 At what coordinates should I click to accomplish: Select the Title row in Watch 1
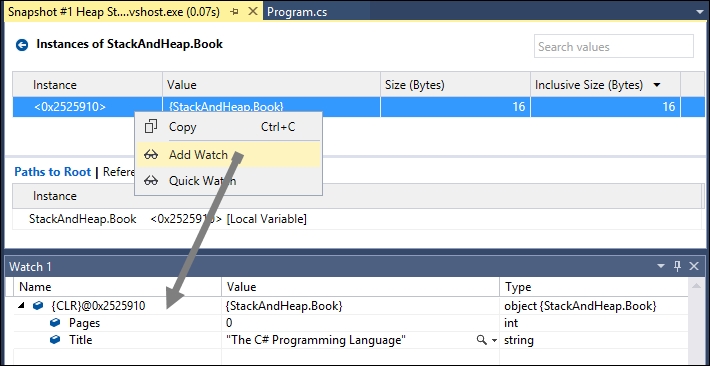pos(350,340)
